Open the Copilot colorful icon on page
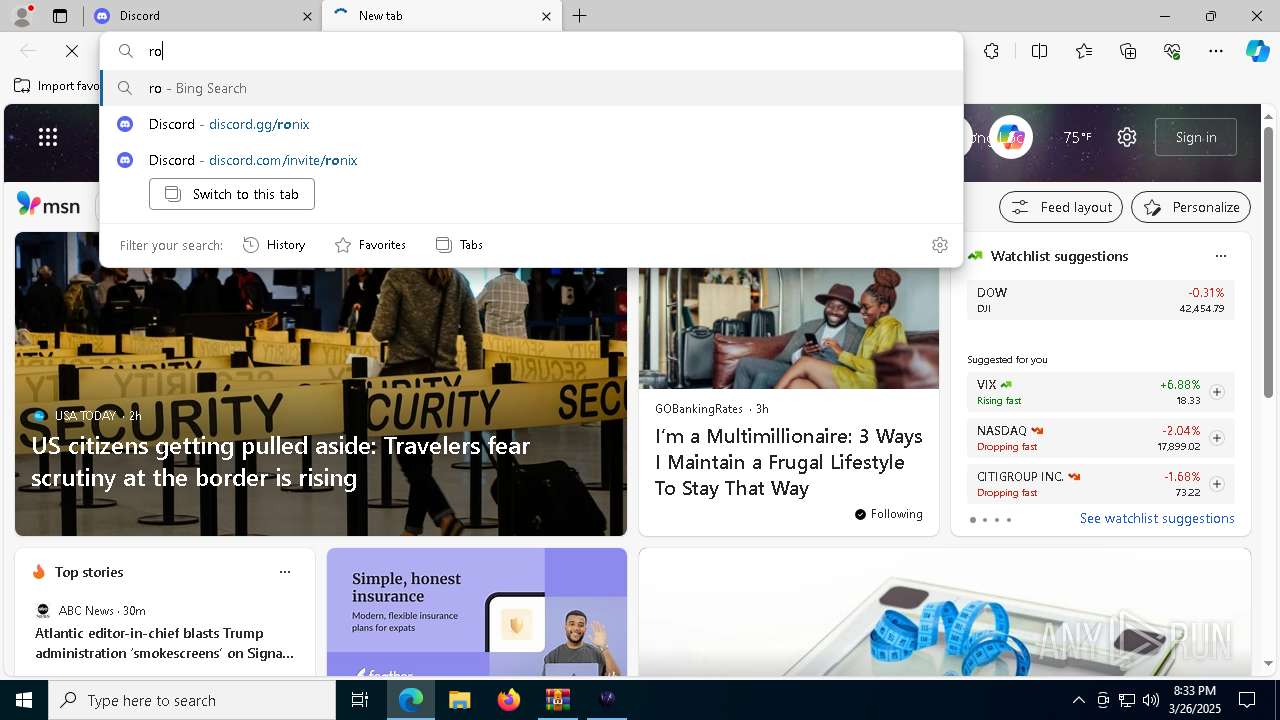 point(1011,137)
